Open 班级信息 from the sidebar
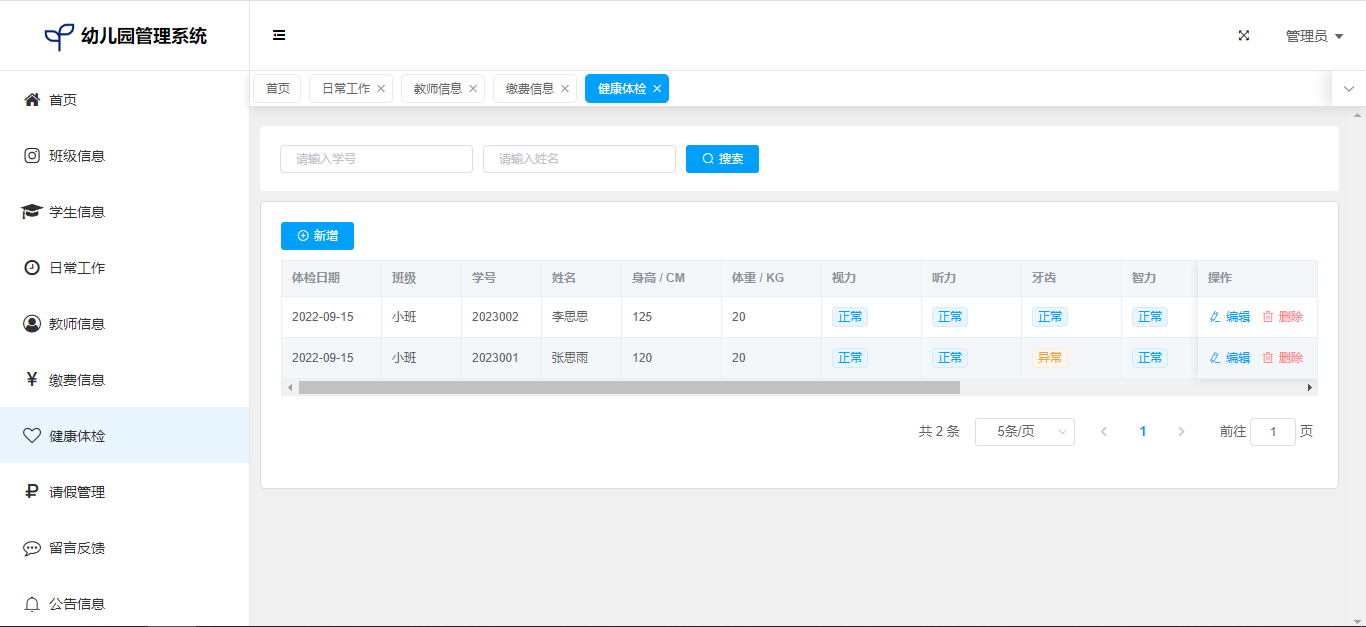 [76, 156]
